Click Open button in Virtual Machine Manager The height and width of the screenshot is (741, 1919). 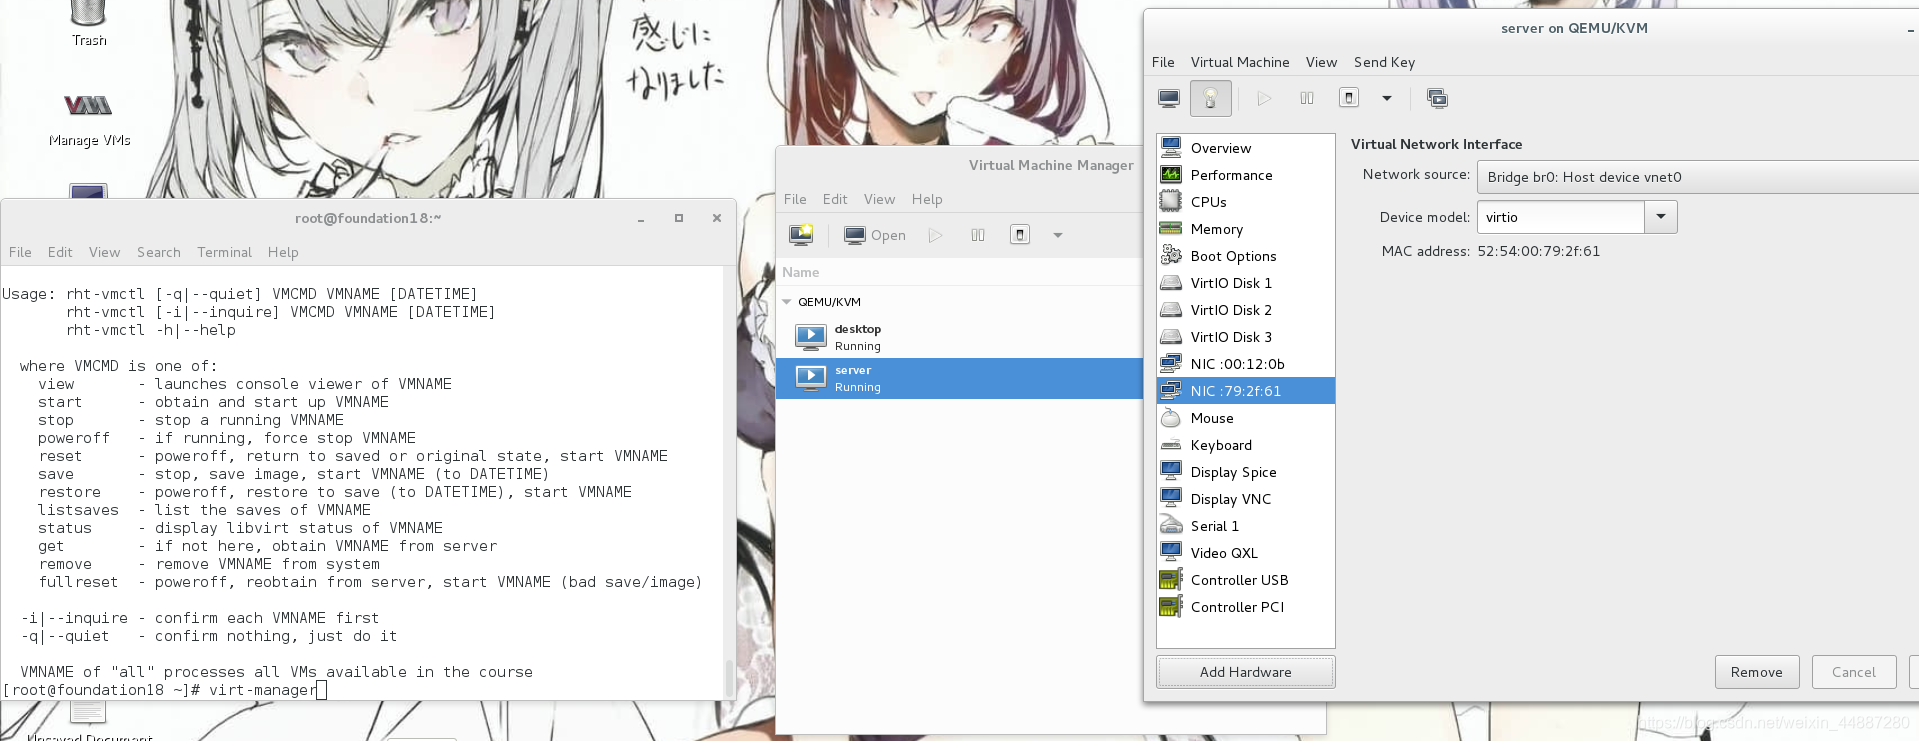click(x=875, y=235)
